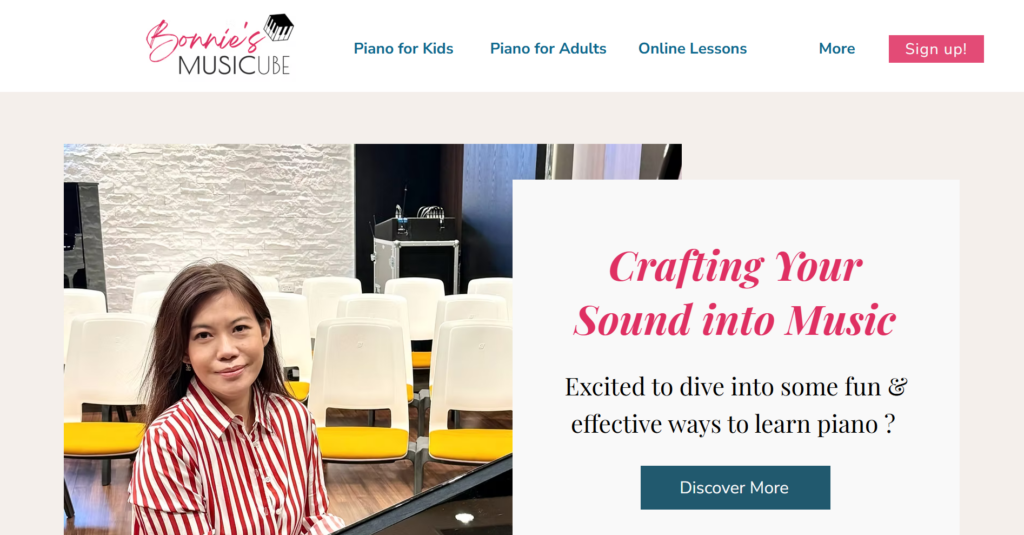The height and width of the screenshot is (535, 1024).
Task: Click the white brick wall in the photo
Action: (222, 216)
